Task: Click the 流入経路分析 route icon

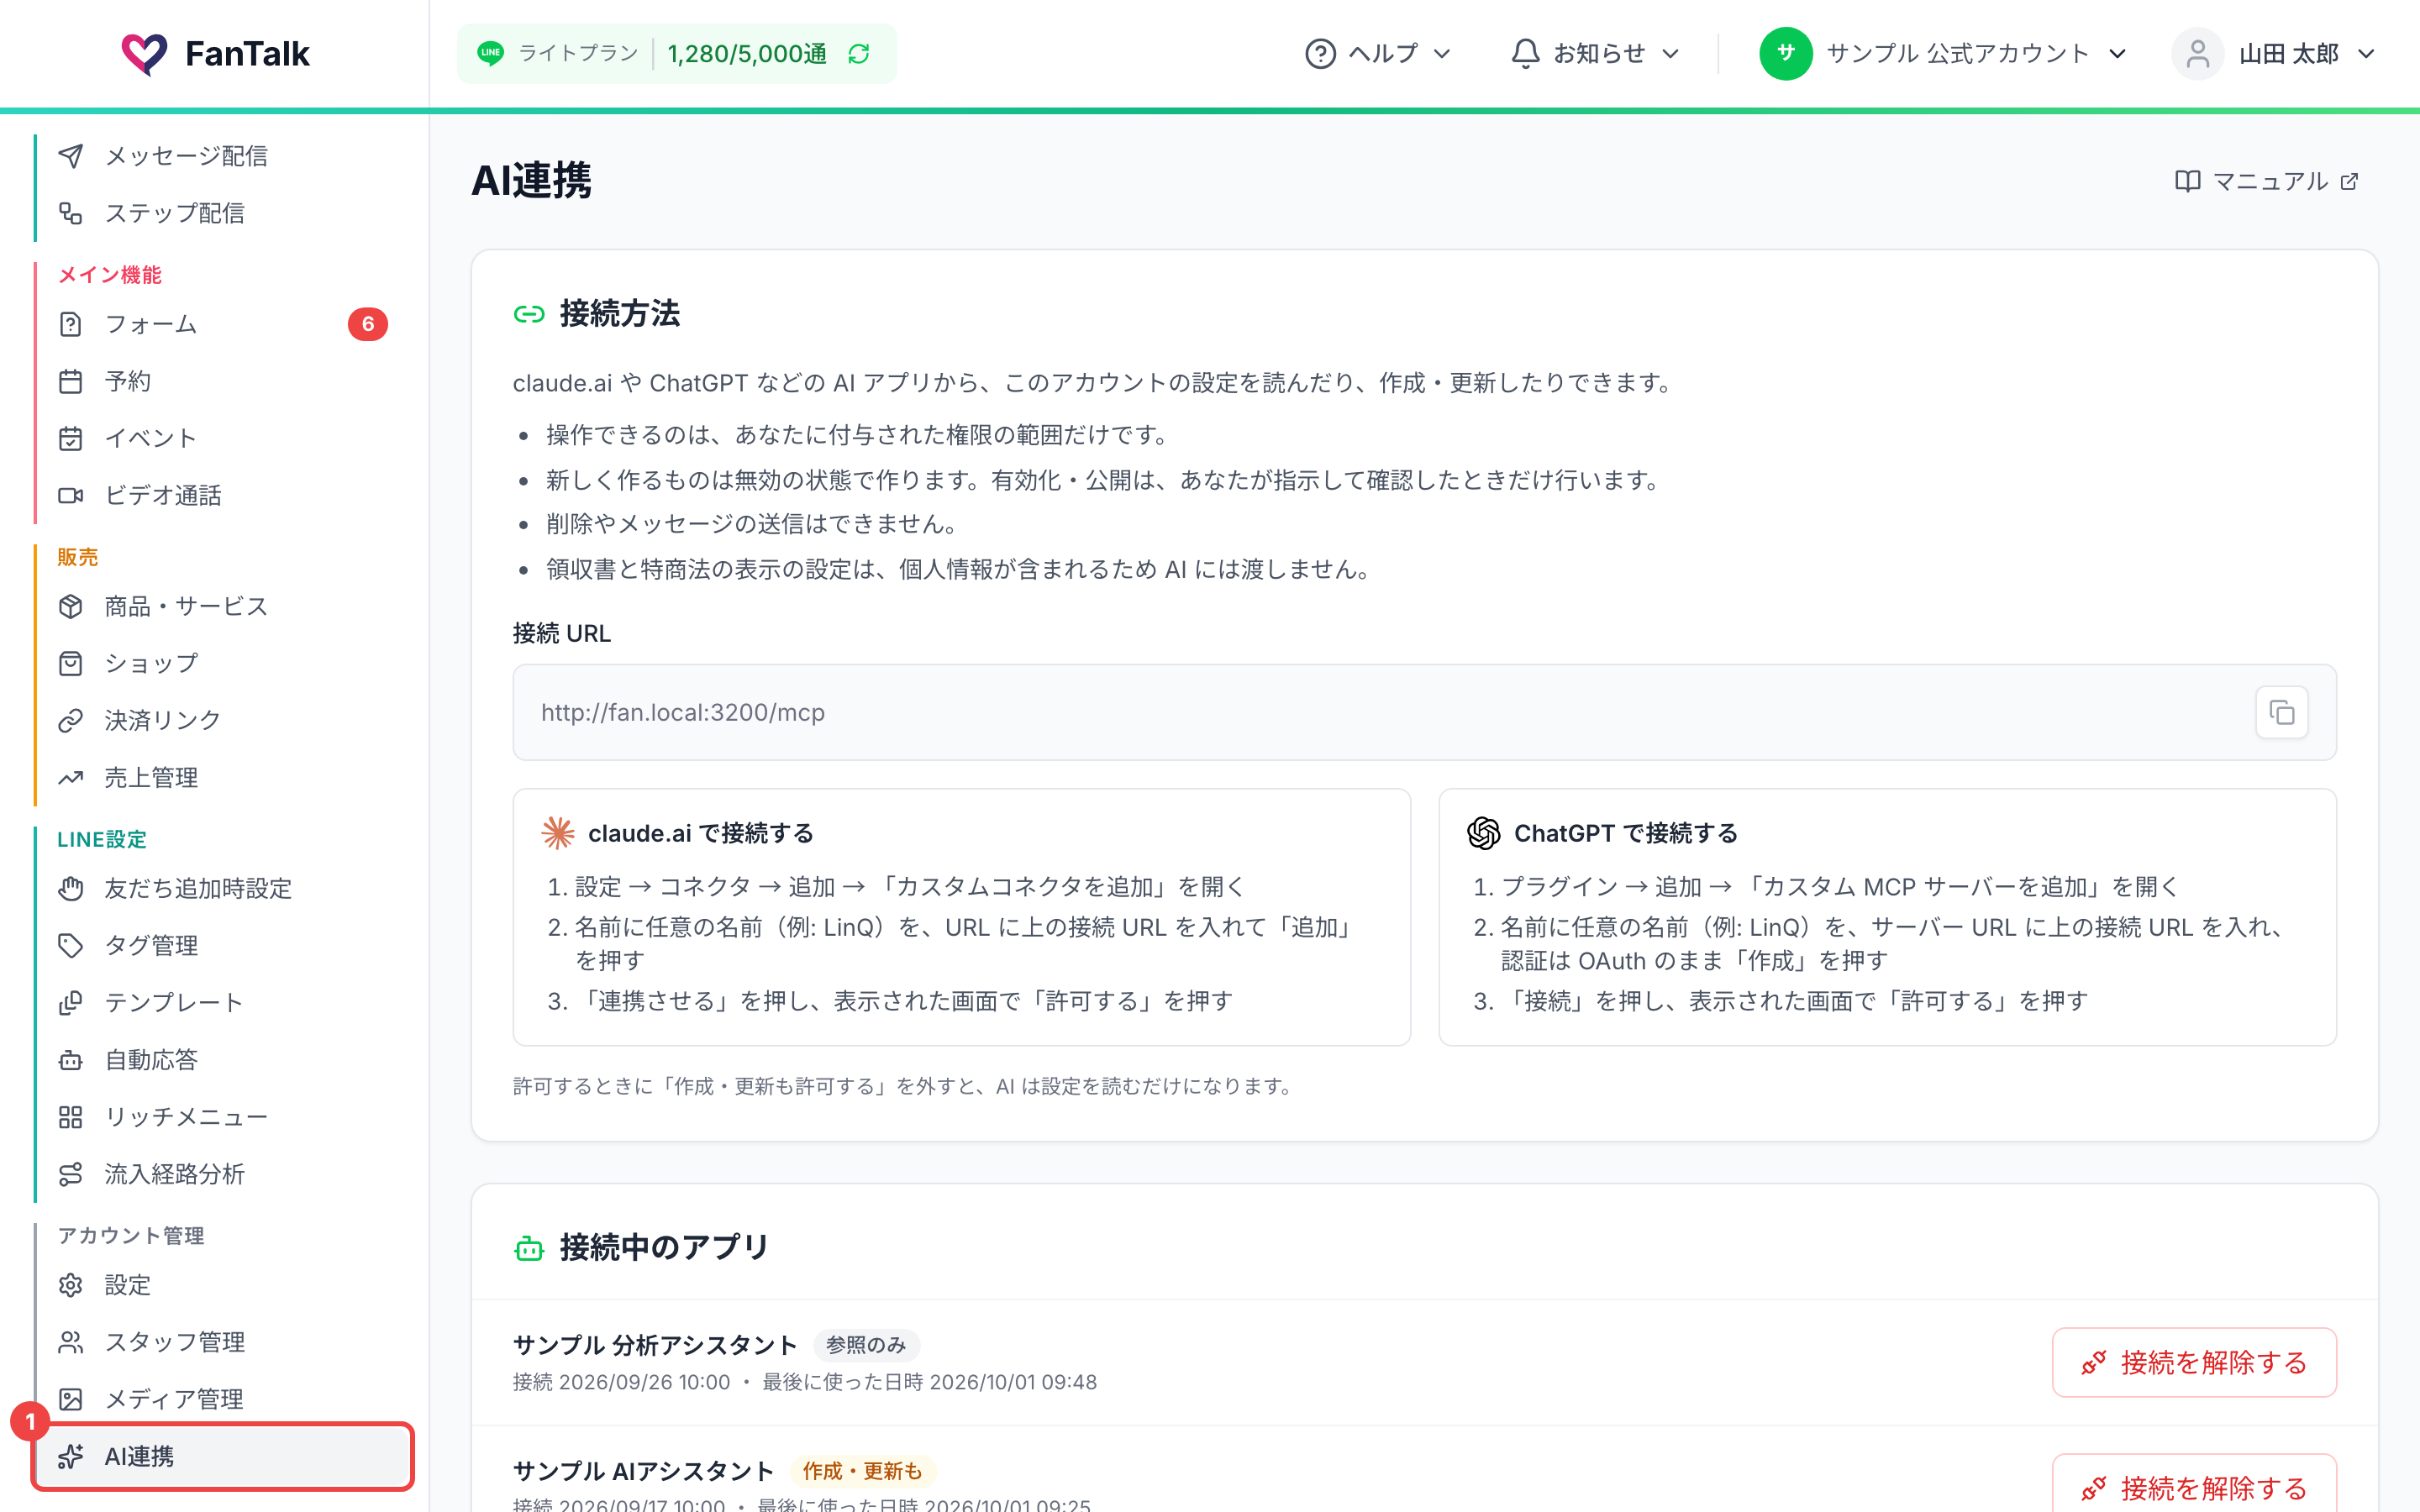Action: (70, 1173)
